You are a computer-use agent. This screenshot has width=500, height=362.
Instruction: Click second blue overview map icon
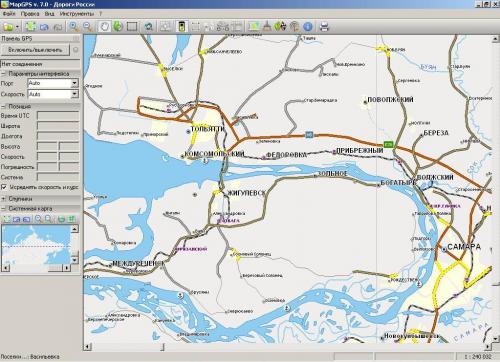coord(16,219)
